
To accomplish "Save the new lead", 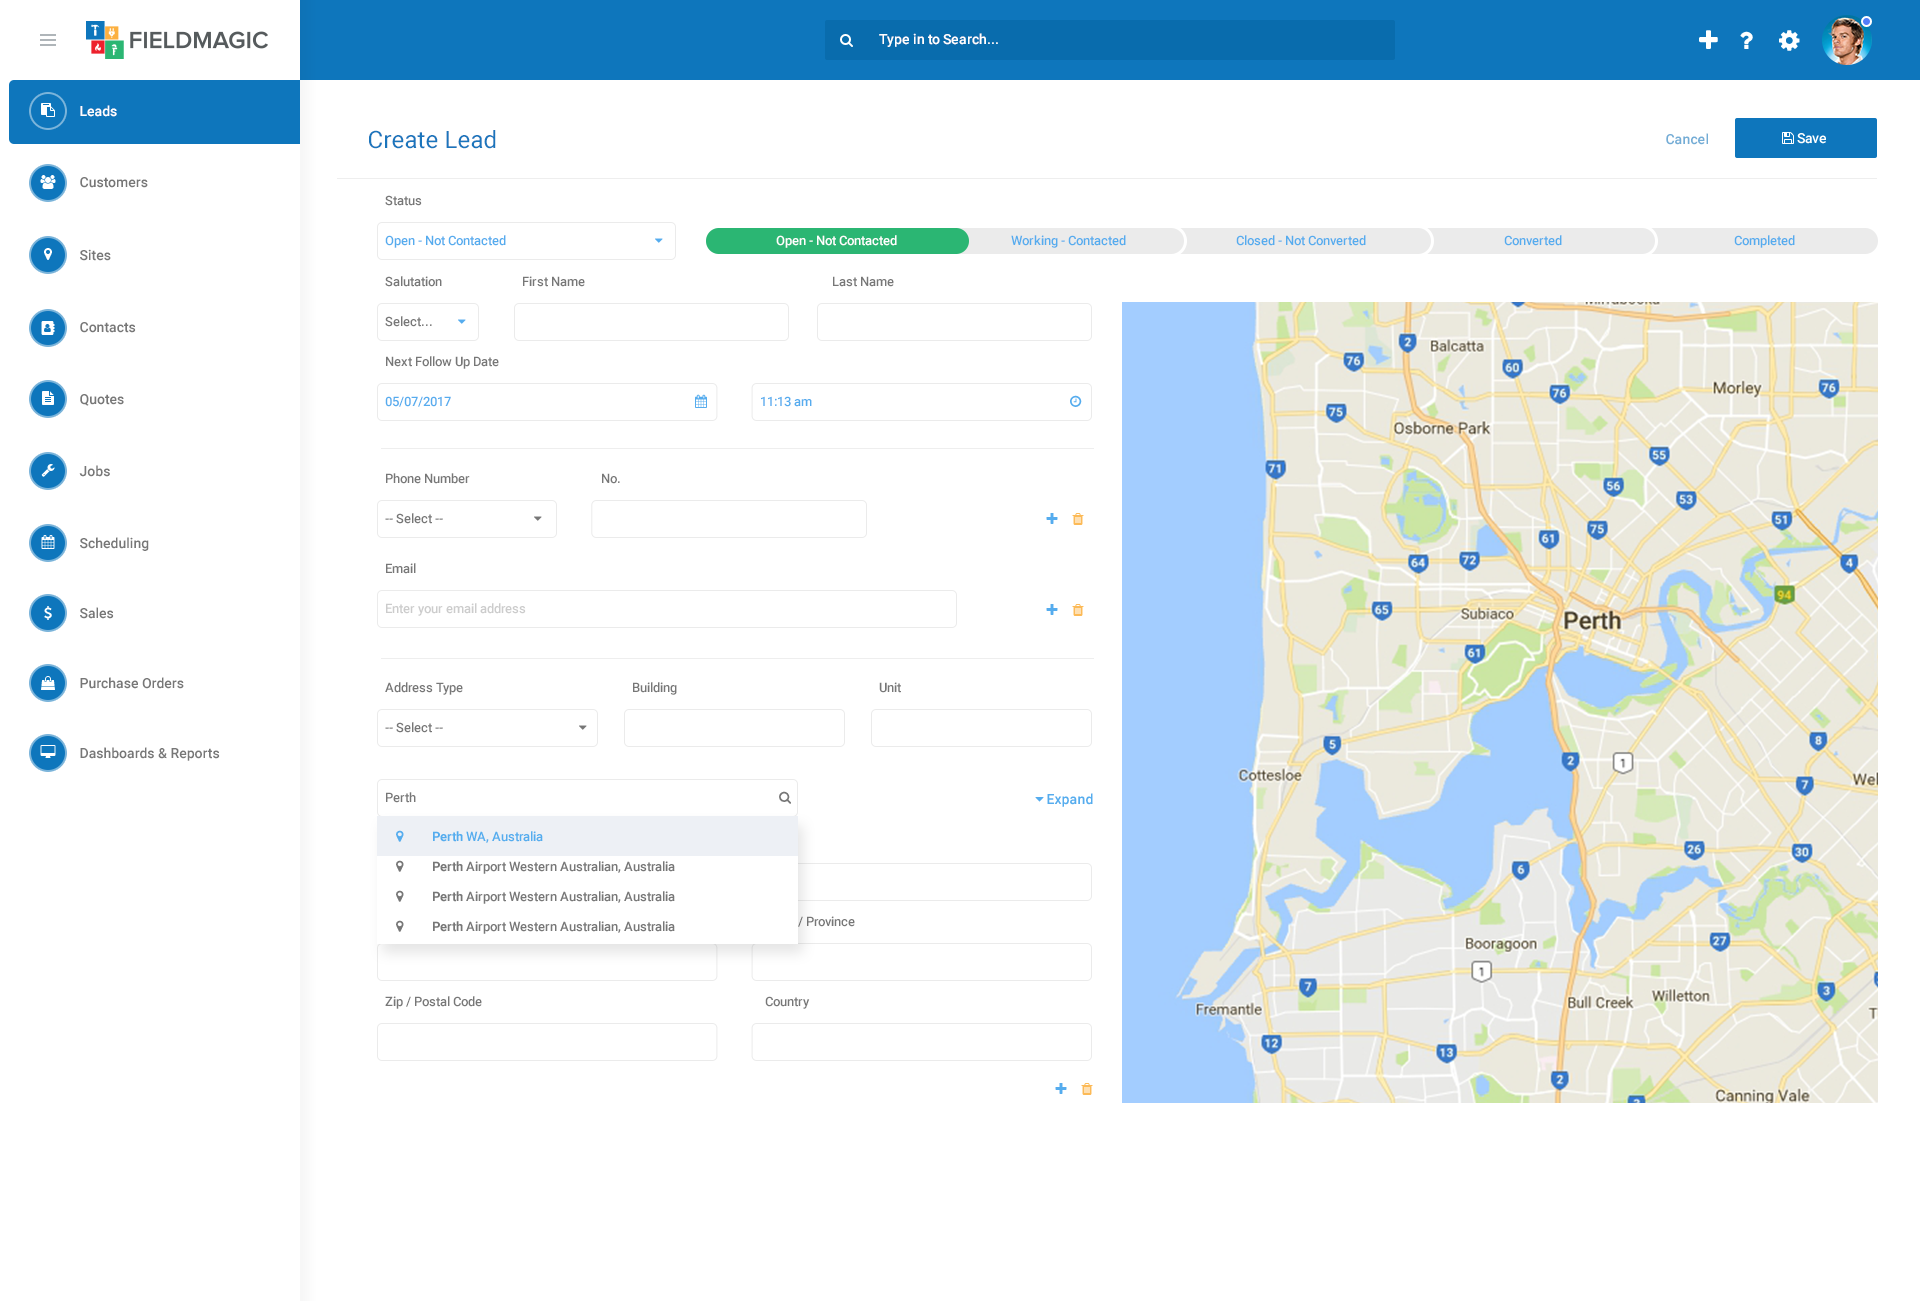I will tap(1805, 138).
